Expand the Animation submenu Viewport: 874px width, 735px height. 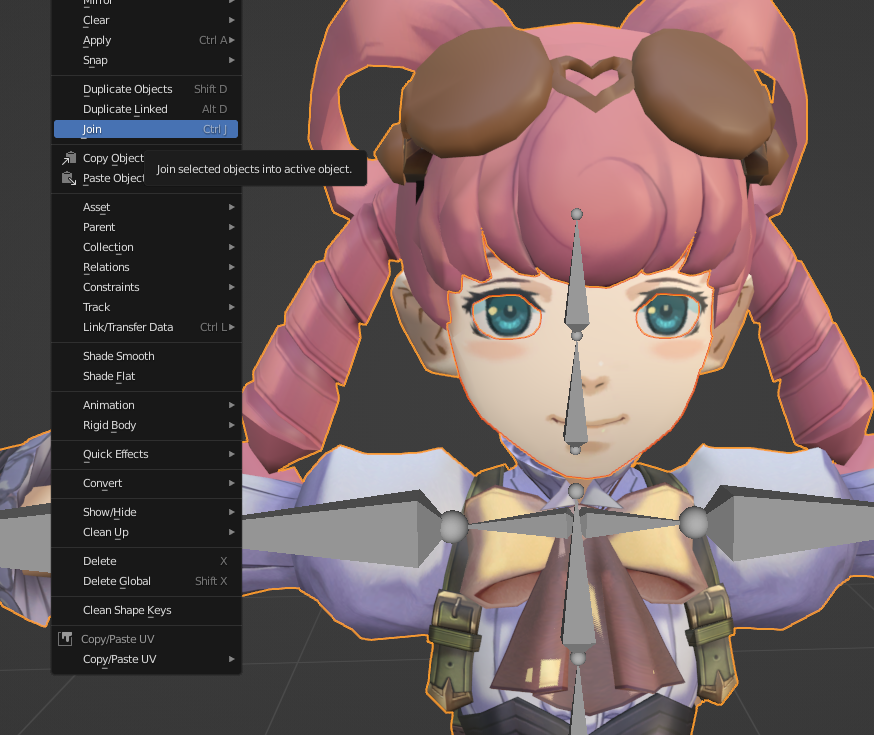tap(146, 406)
